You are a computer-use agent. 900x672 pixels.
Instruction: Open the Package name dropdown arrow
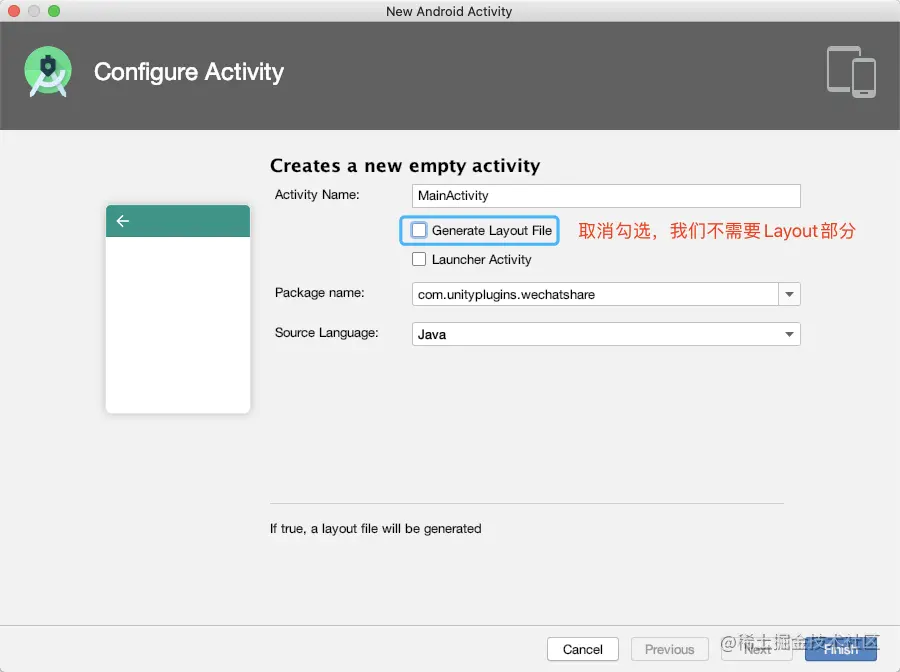pyautogui.click(x=789, y=294)
